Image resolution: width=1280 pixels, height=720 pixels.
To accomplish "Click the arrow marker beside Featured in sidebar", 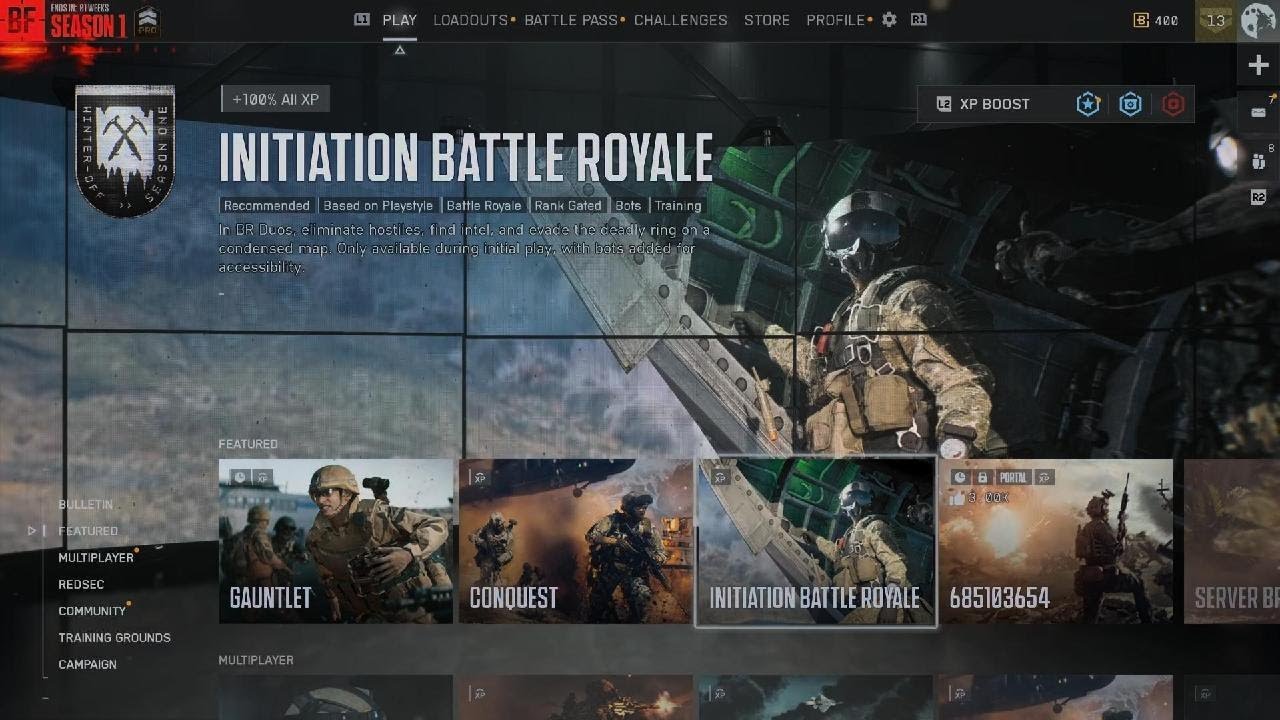I will coord(32,531).
